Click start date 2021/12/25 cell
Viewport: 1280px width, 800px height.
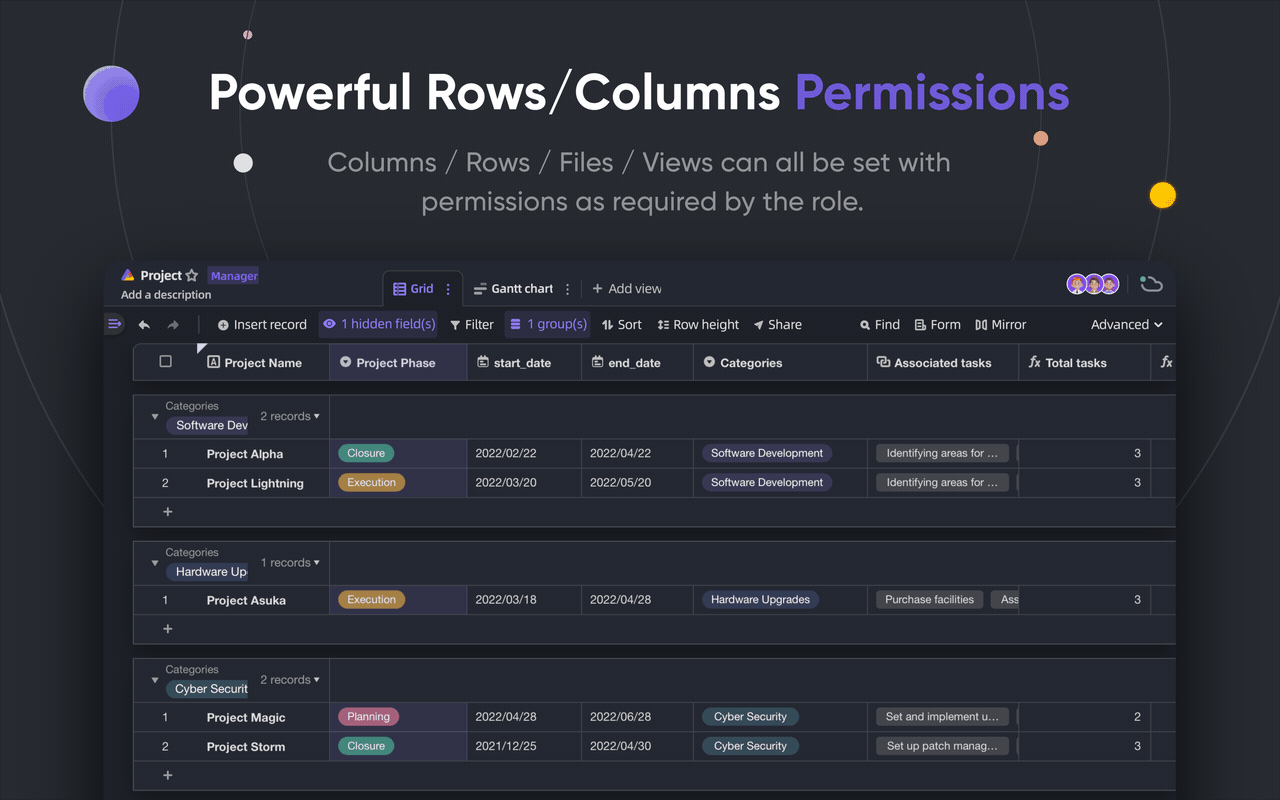(524, 746)
